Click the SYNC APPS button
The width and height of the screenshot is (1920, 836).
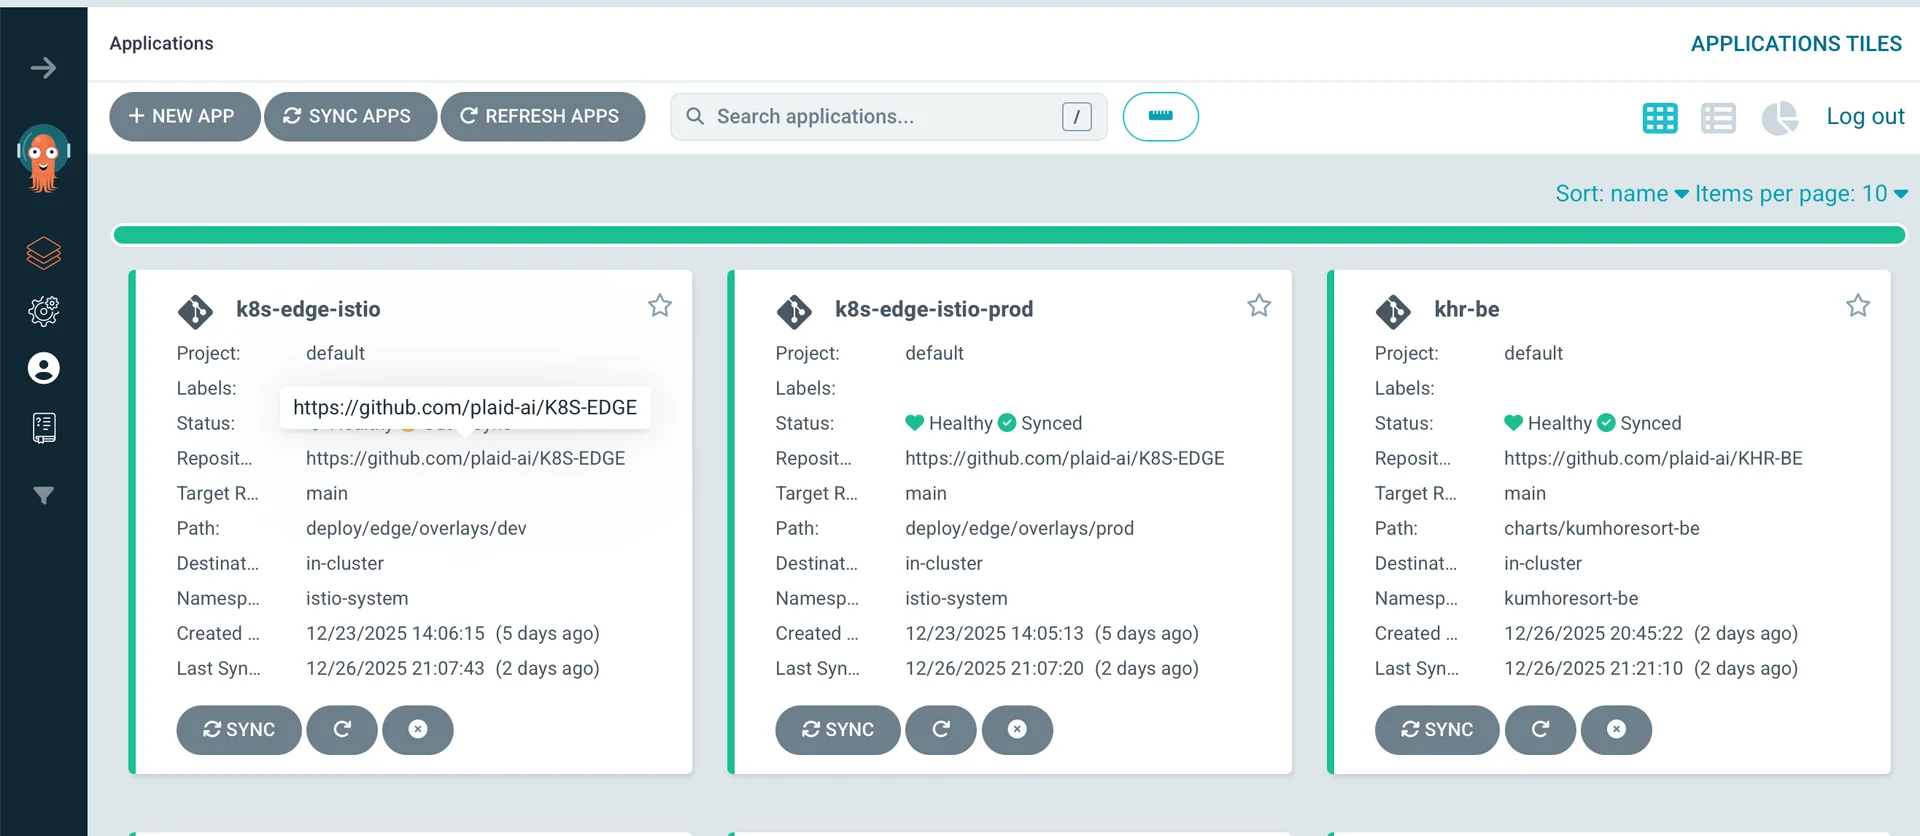349,117
